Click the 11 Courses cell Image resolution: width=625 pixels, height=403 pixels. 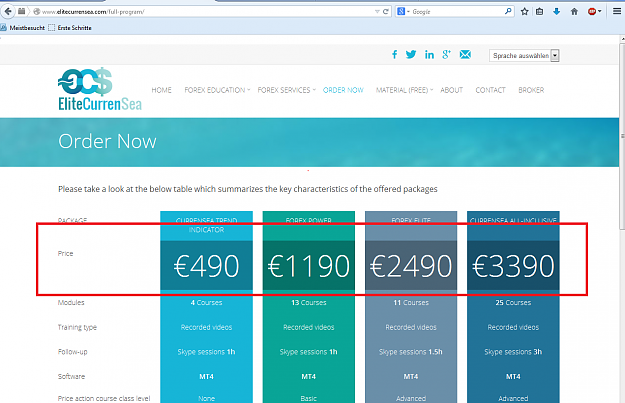point(411,303)
